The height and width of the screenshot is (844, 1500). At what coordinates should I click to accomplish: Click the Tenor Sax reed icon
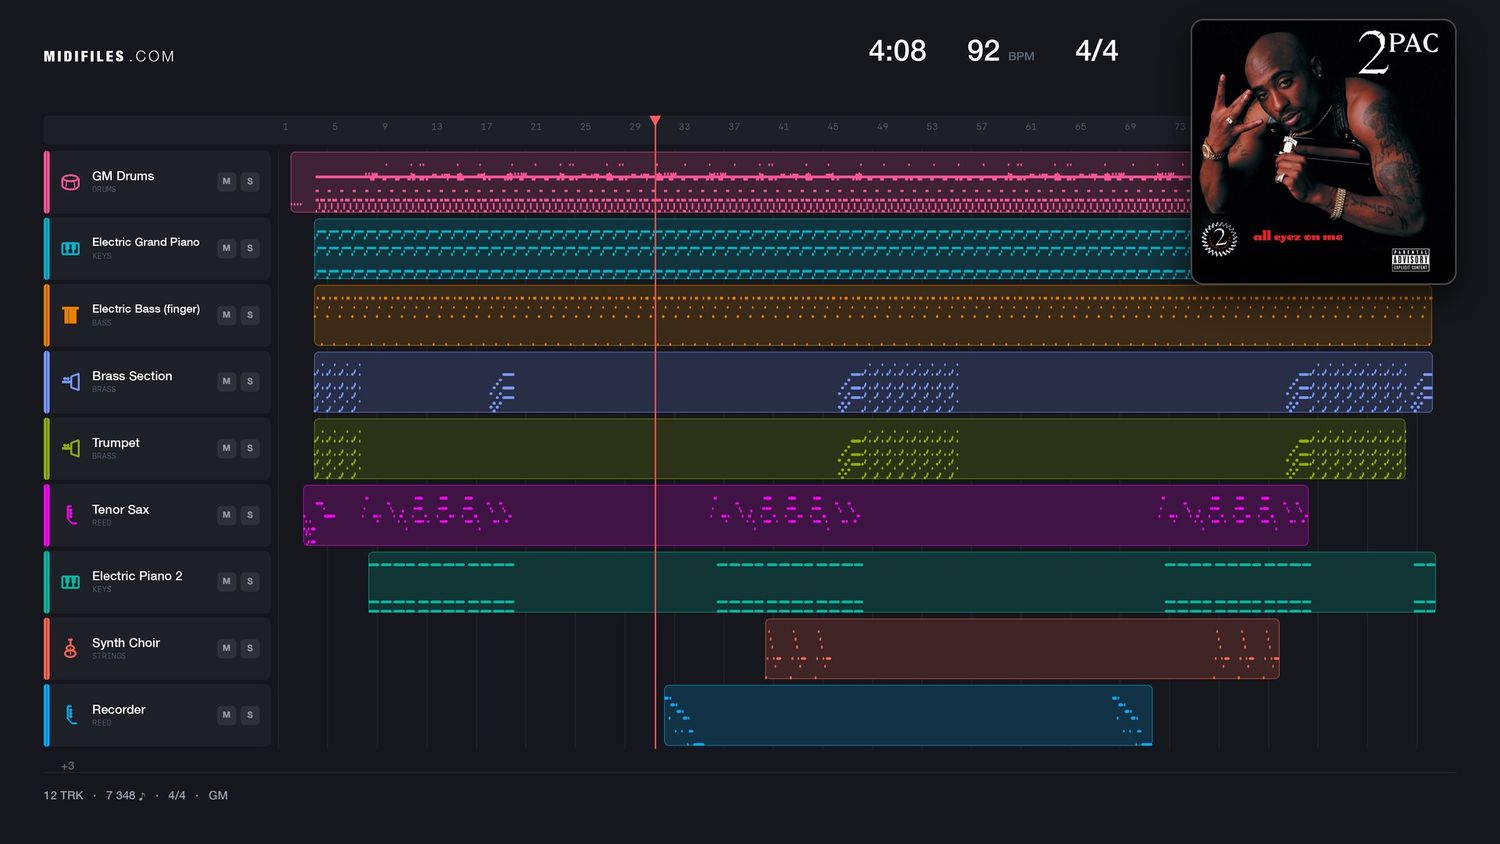[x=71, y=515]
